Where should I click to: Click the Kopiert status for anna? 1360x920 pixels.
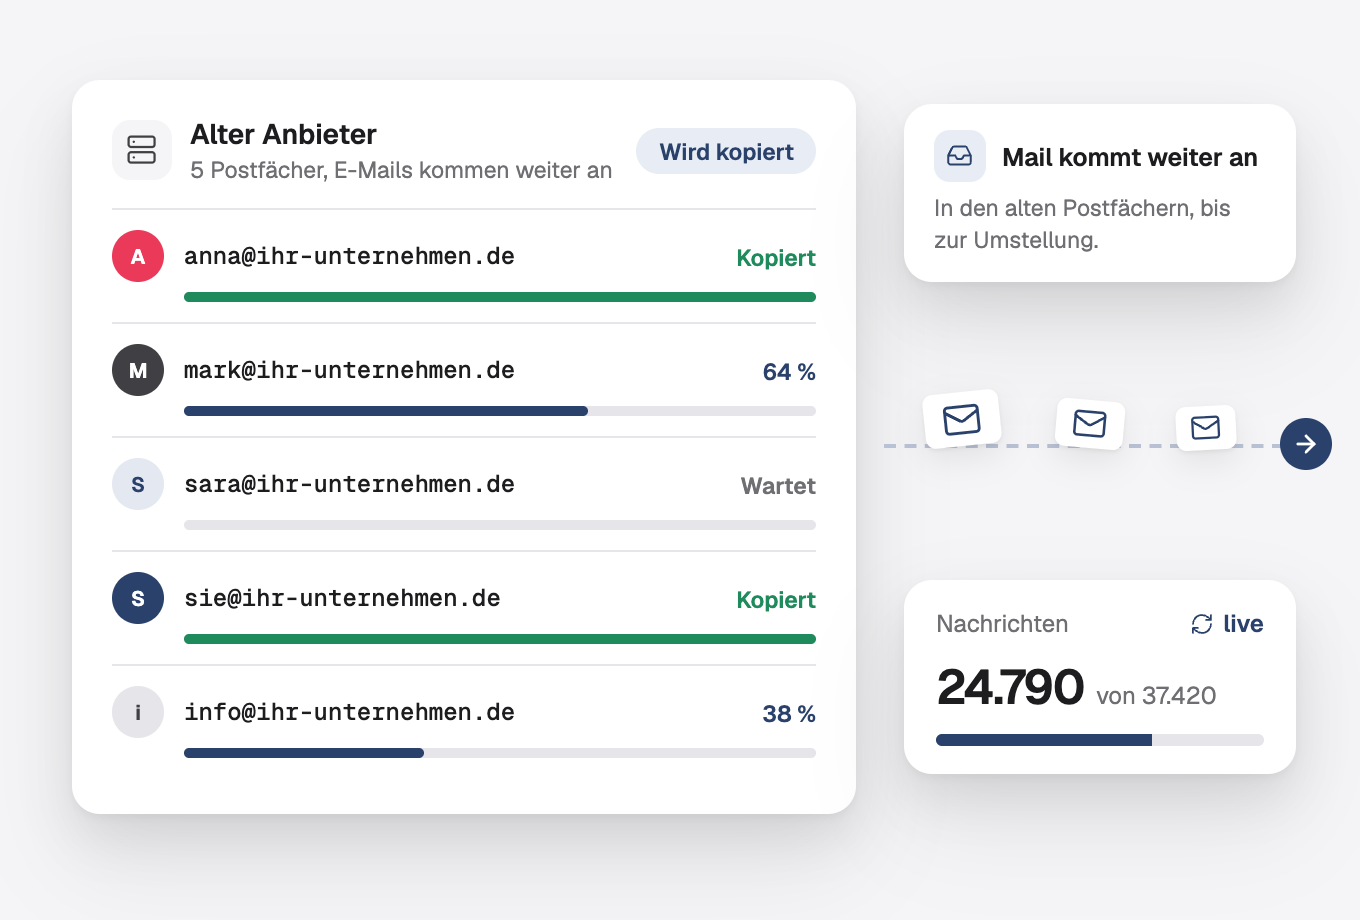point(776,258)
